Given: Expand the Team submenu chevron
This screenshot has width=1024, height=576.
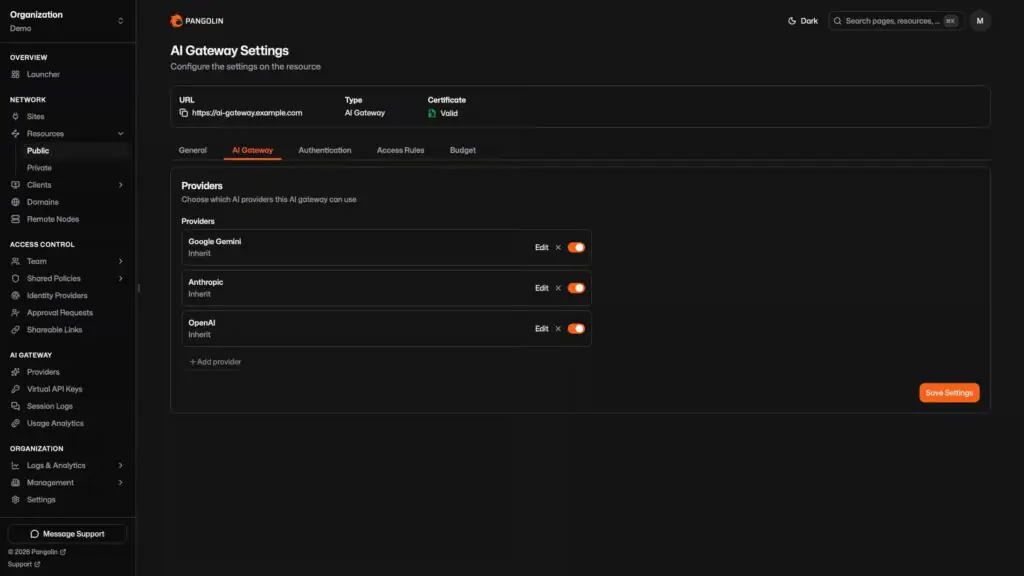Looking at the screenshot, I should click(x=120, y=261).
